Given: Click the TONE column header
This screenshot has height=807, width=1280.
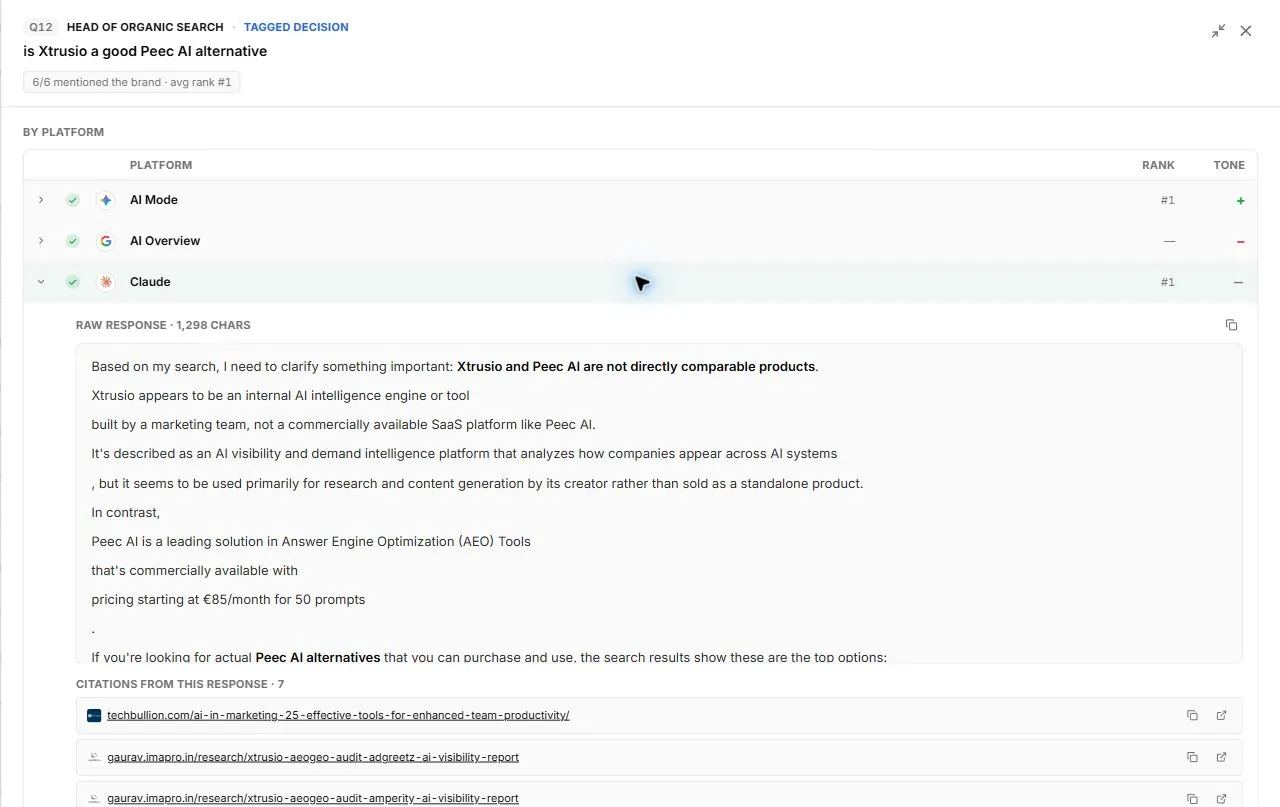Looking at the screenshot, I should [x=1229, y=165].
